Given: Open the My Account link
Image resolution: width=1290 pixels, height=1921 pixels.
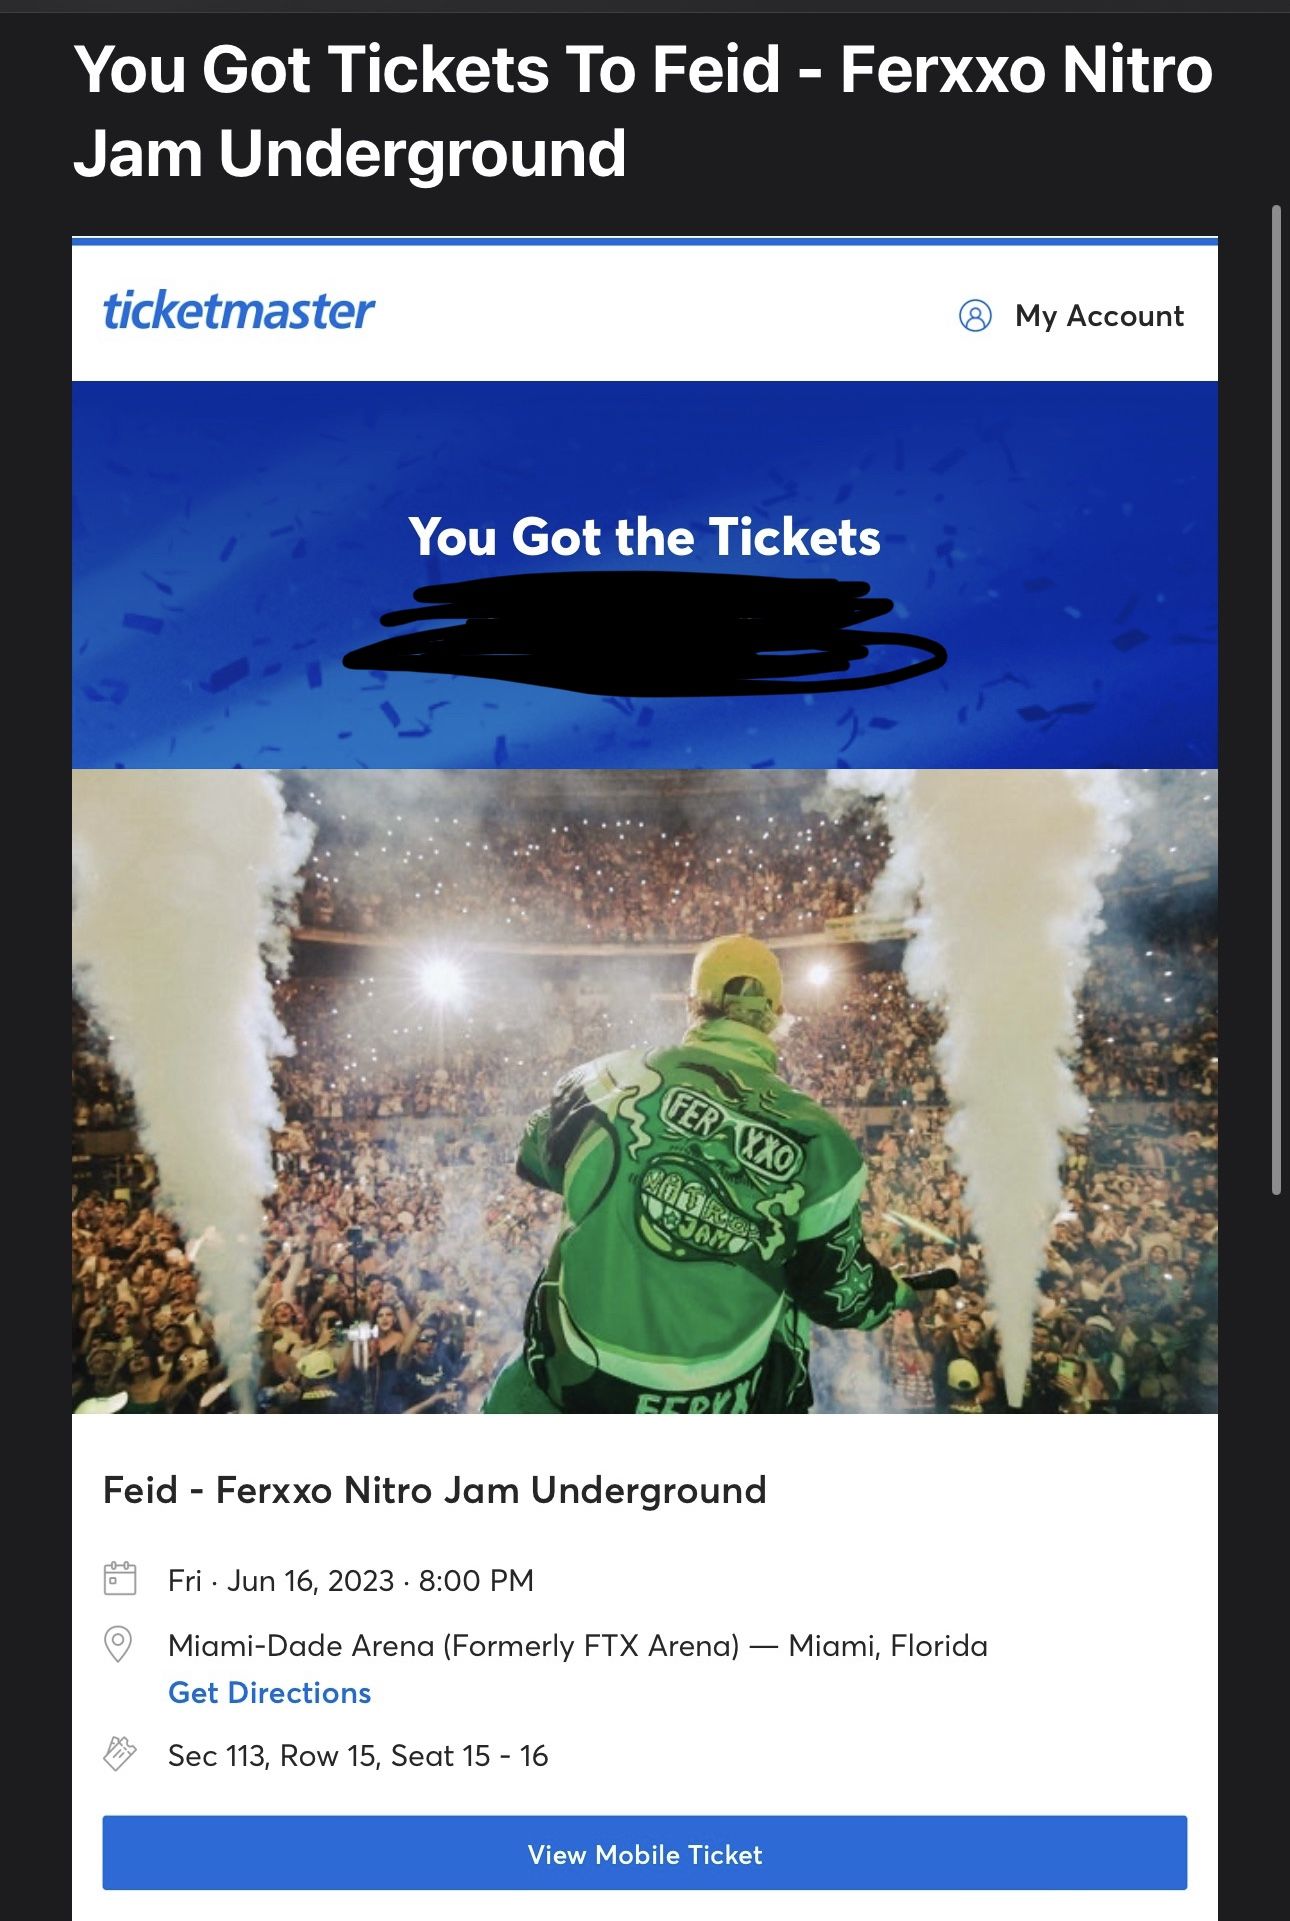Looking at the screenshot, I should click(x=1099, y=316).
